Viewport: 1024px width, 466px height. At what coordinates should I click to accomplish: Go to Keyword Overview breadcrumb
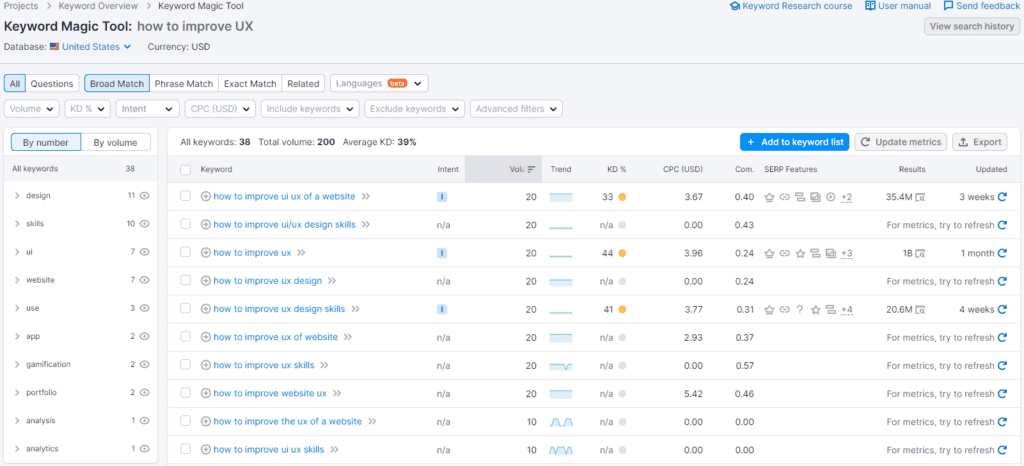point(98,6)
